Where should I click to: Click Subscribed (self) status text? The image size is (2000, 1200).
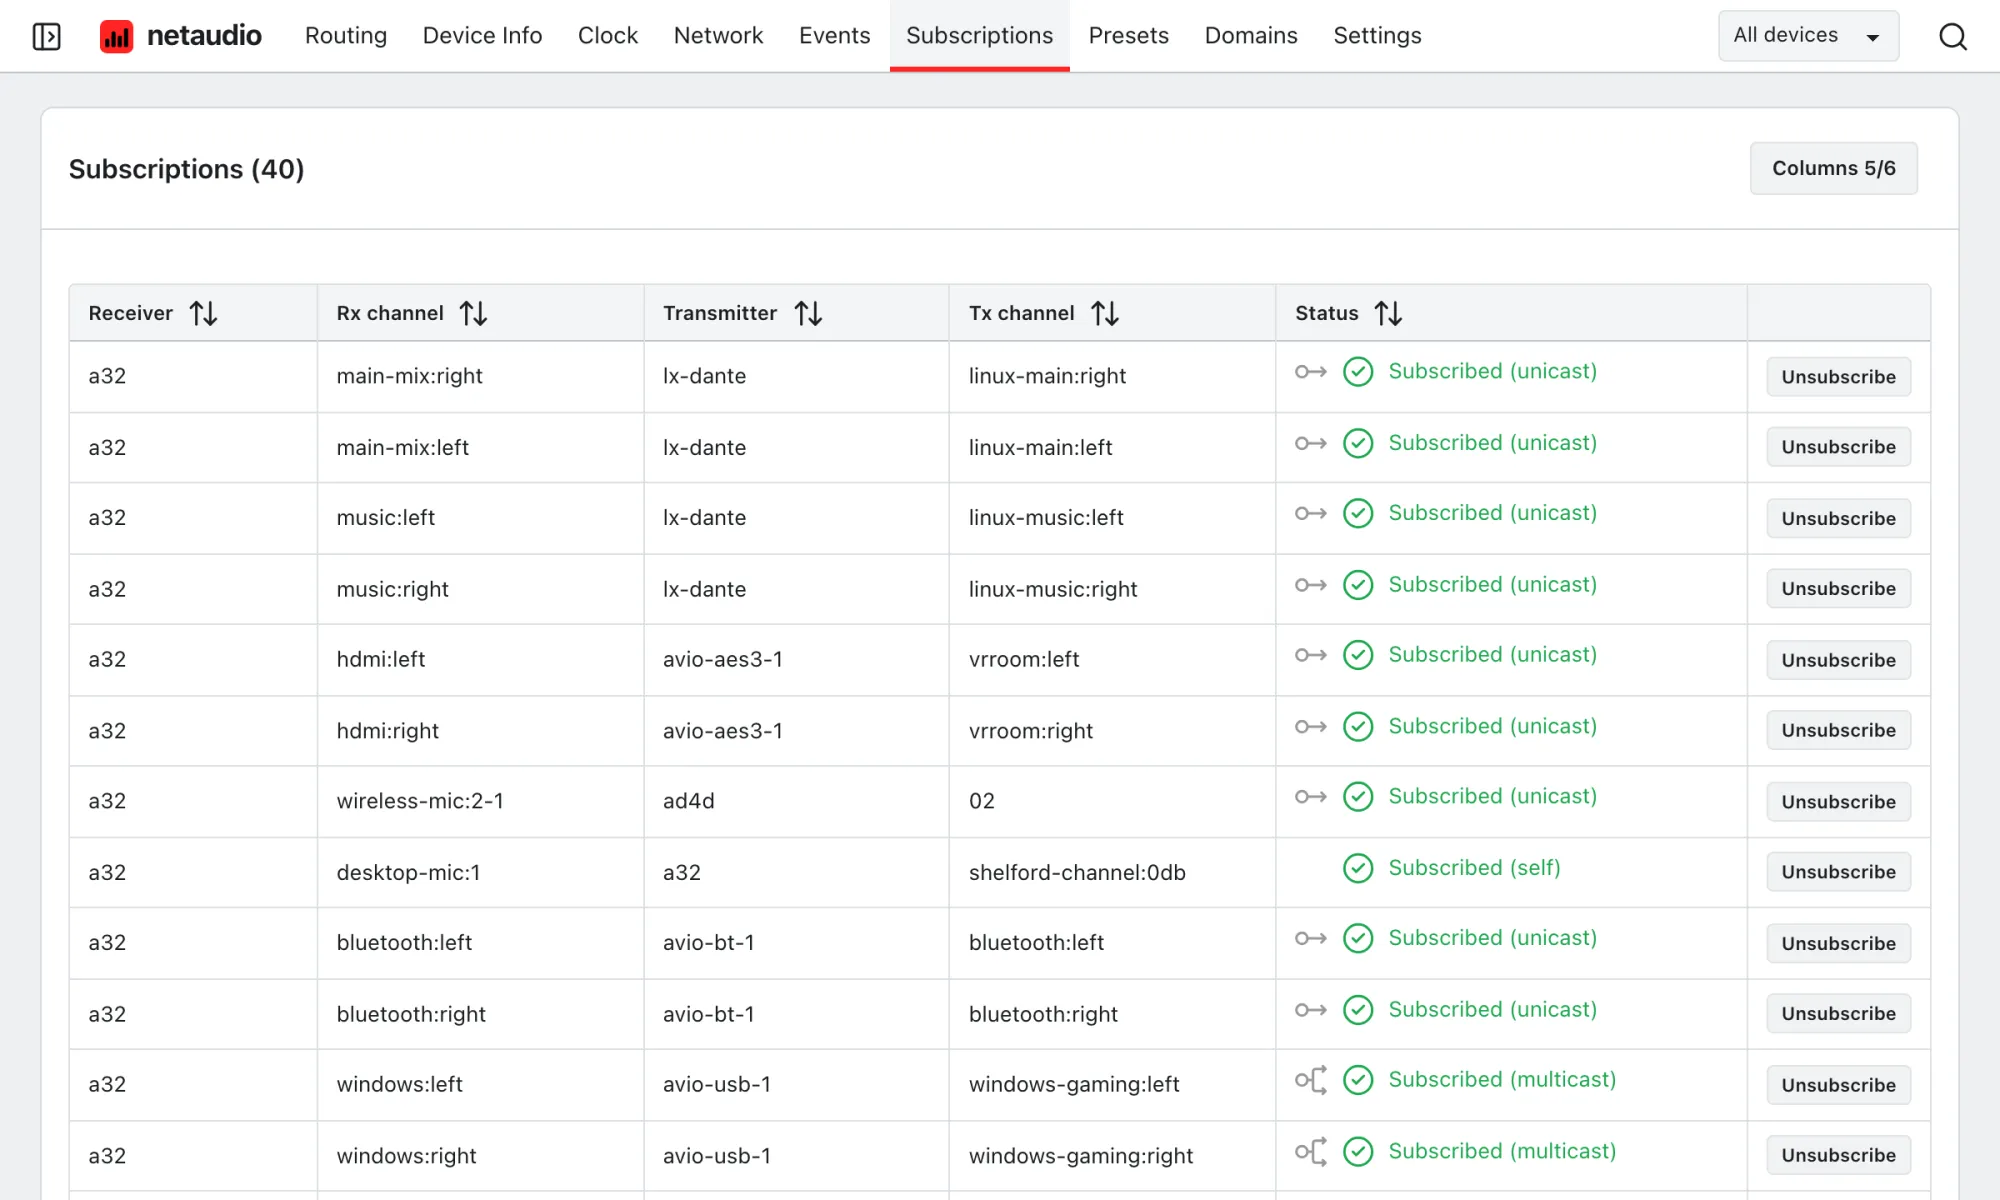click(x=1474, y=868)
